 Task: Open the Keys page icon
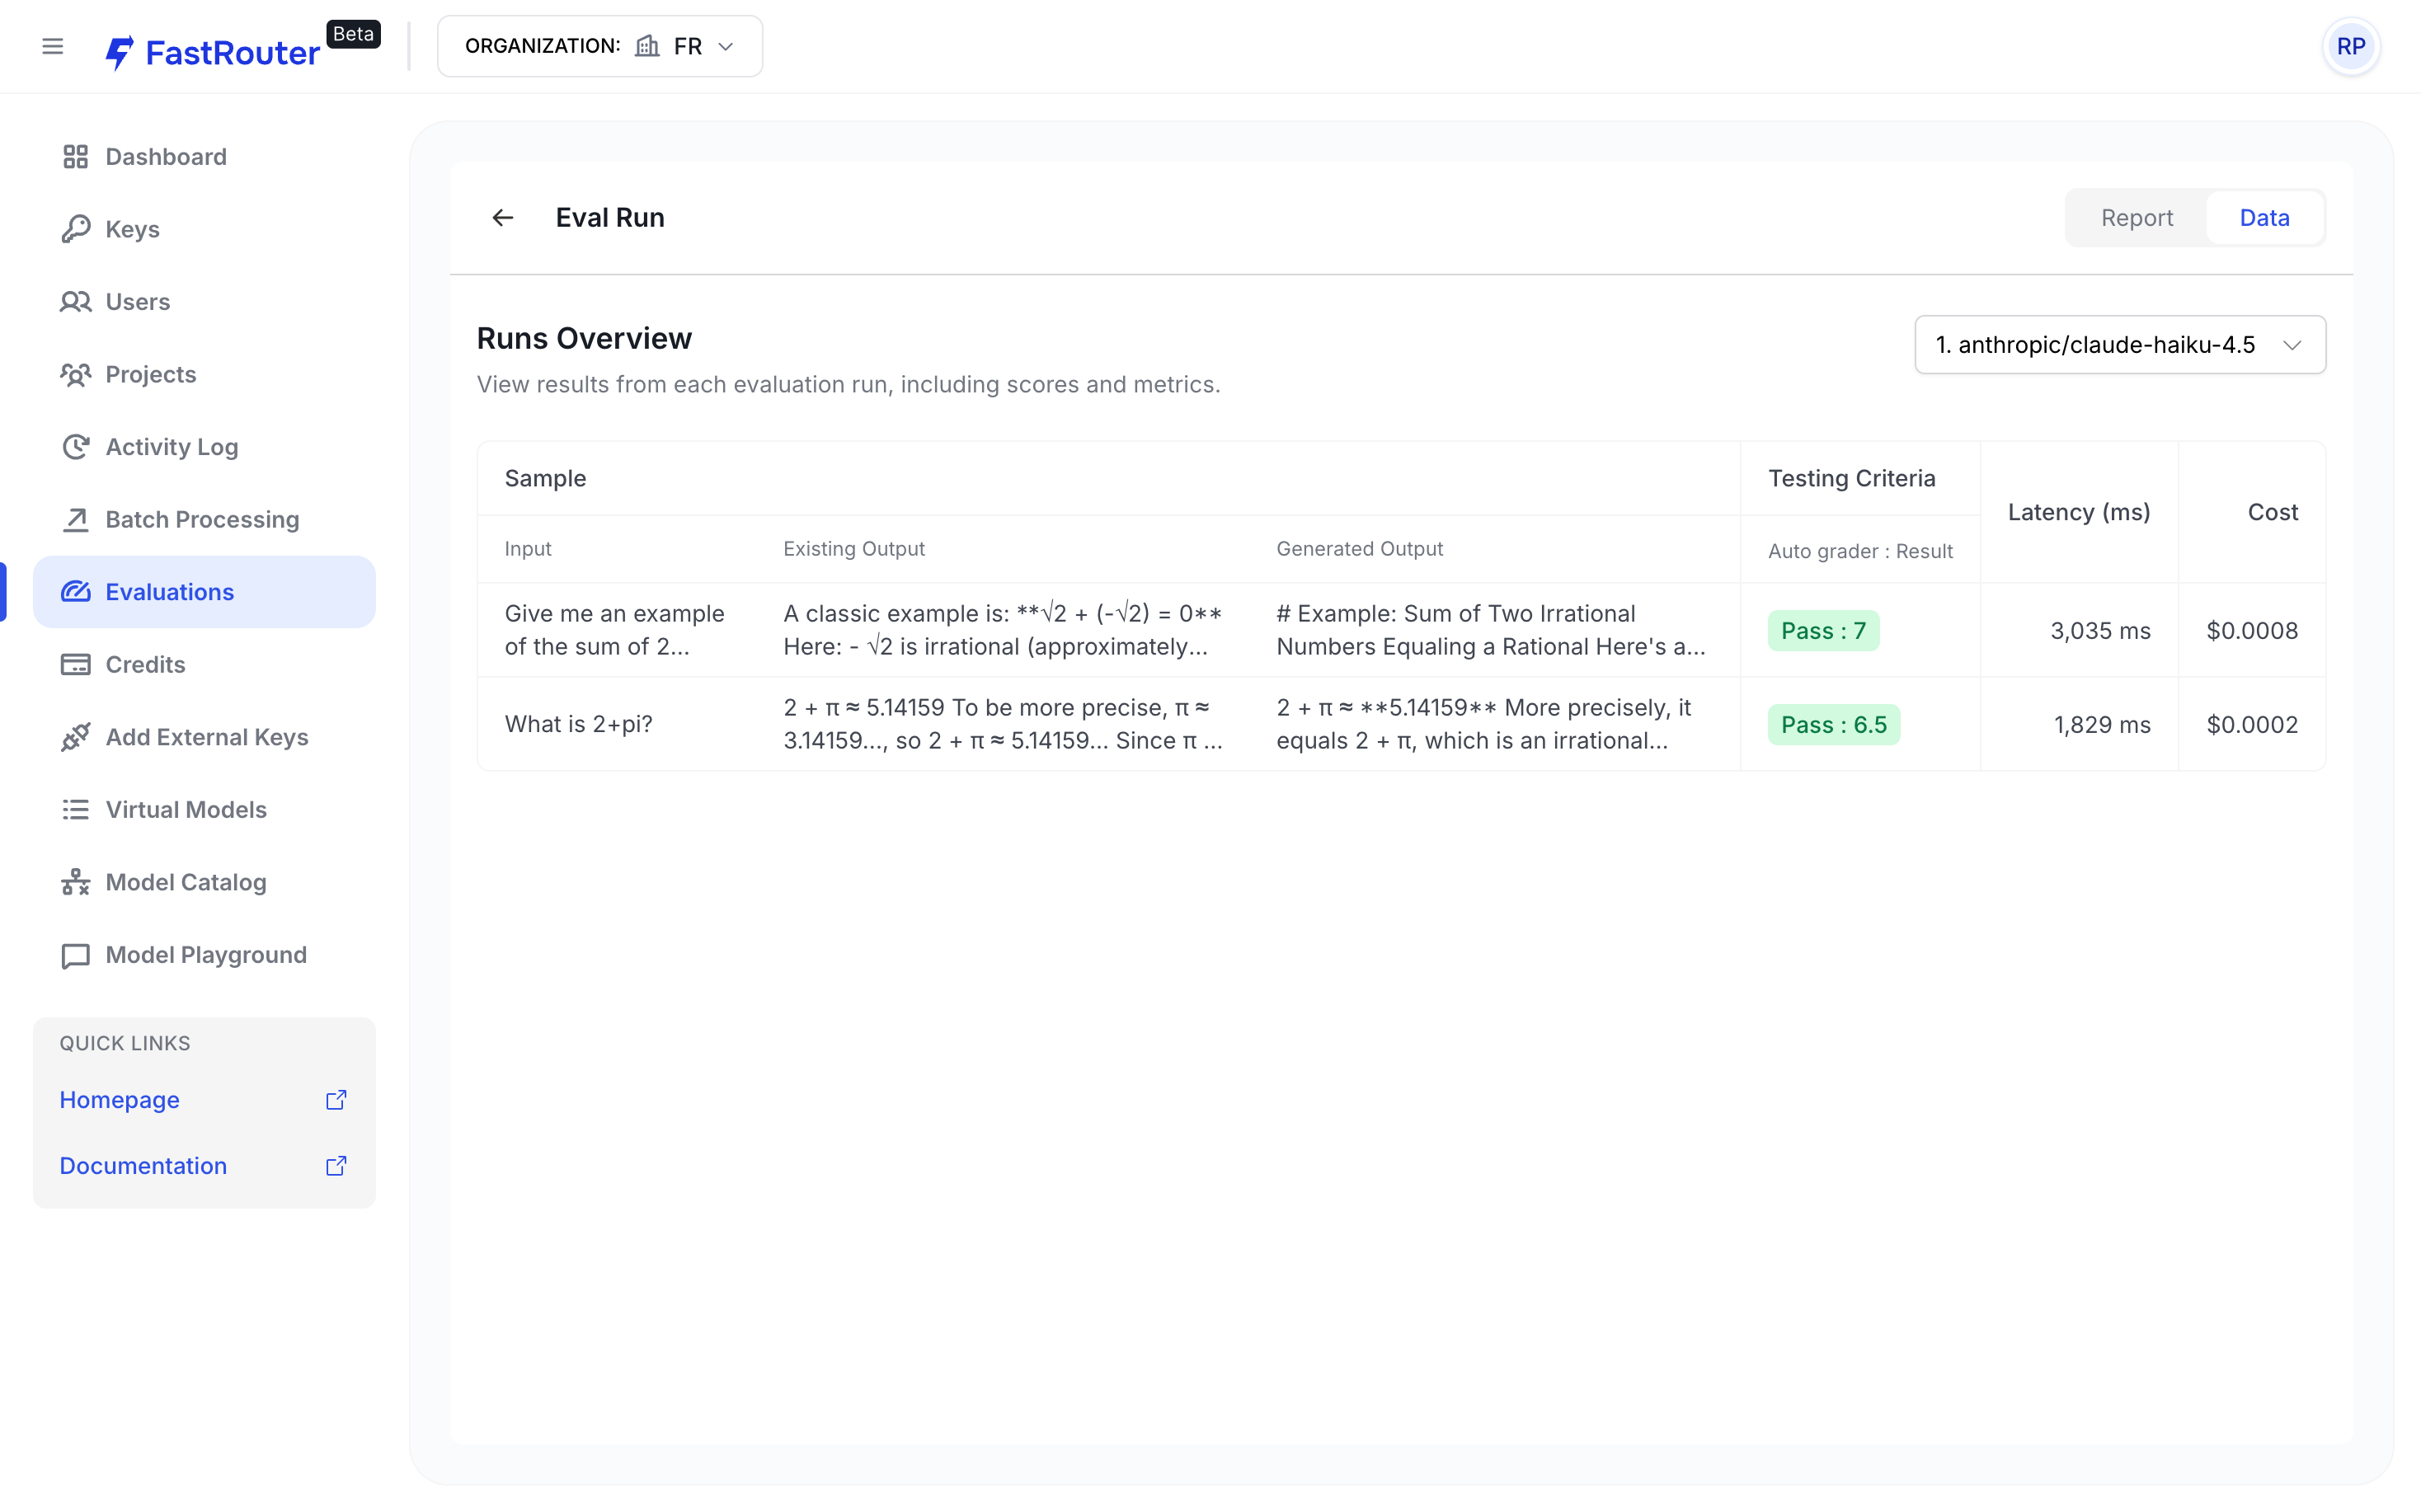[x=75, y=229]
